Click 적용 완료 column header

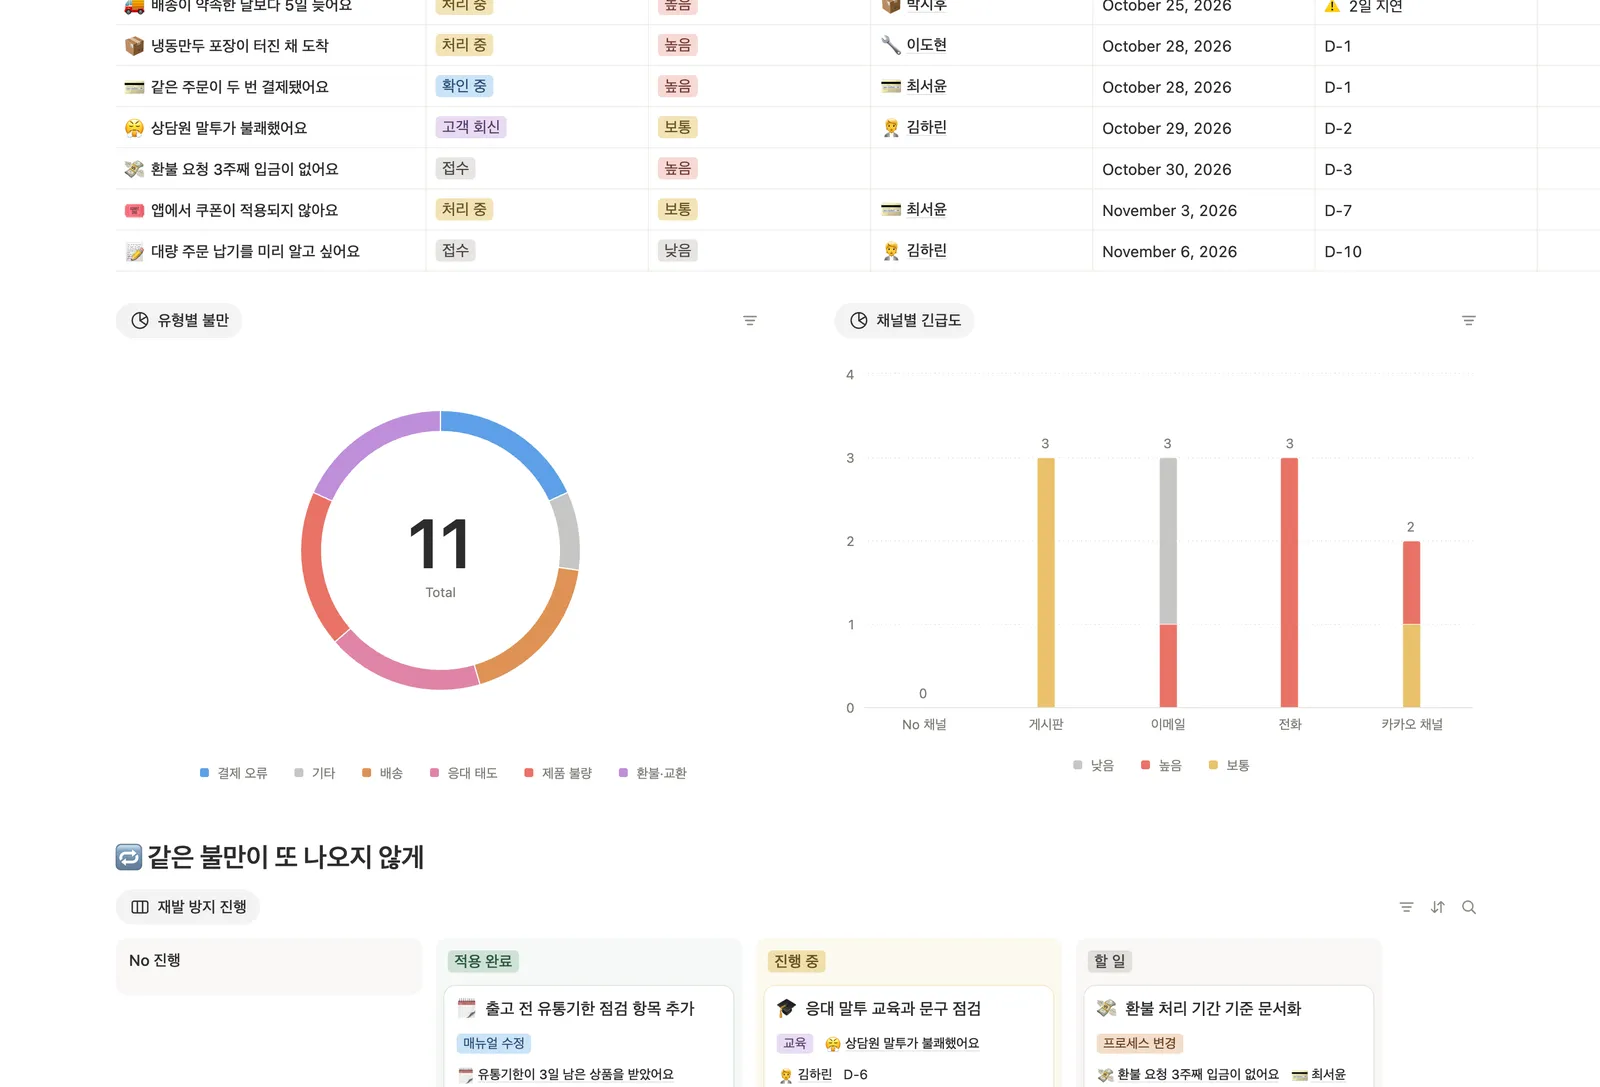[x=483, y=961]
